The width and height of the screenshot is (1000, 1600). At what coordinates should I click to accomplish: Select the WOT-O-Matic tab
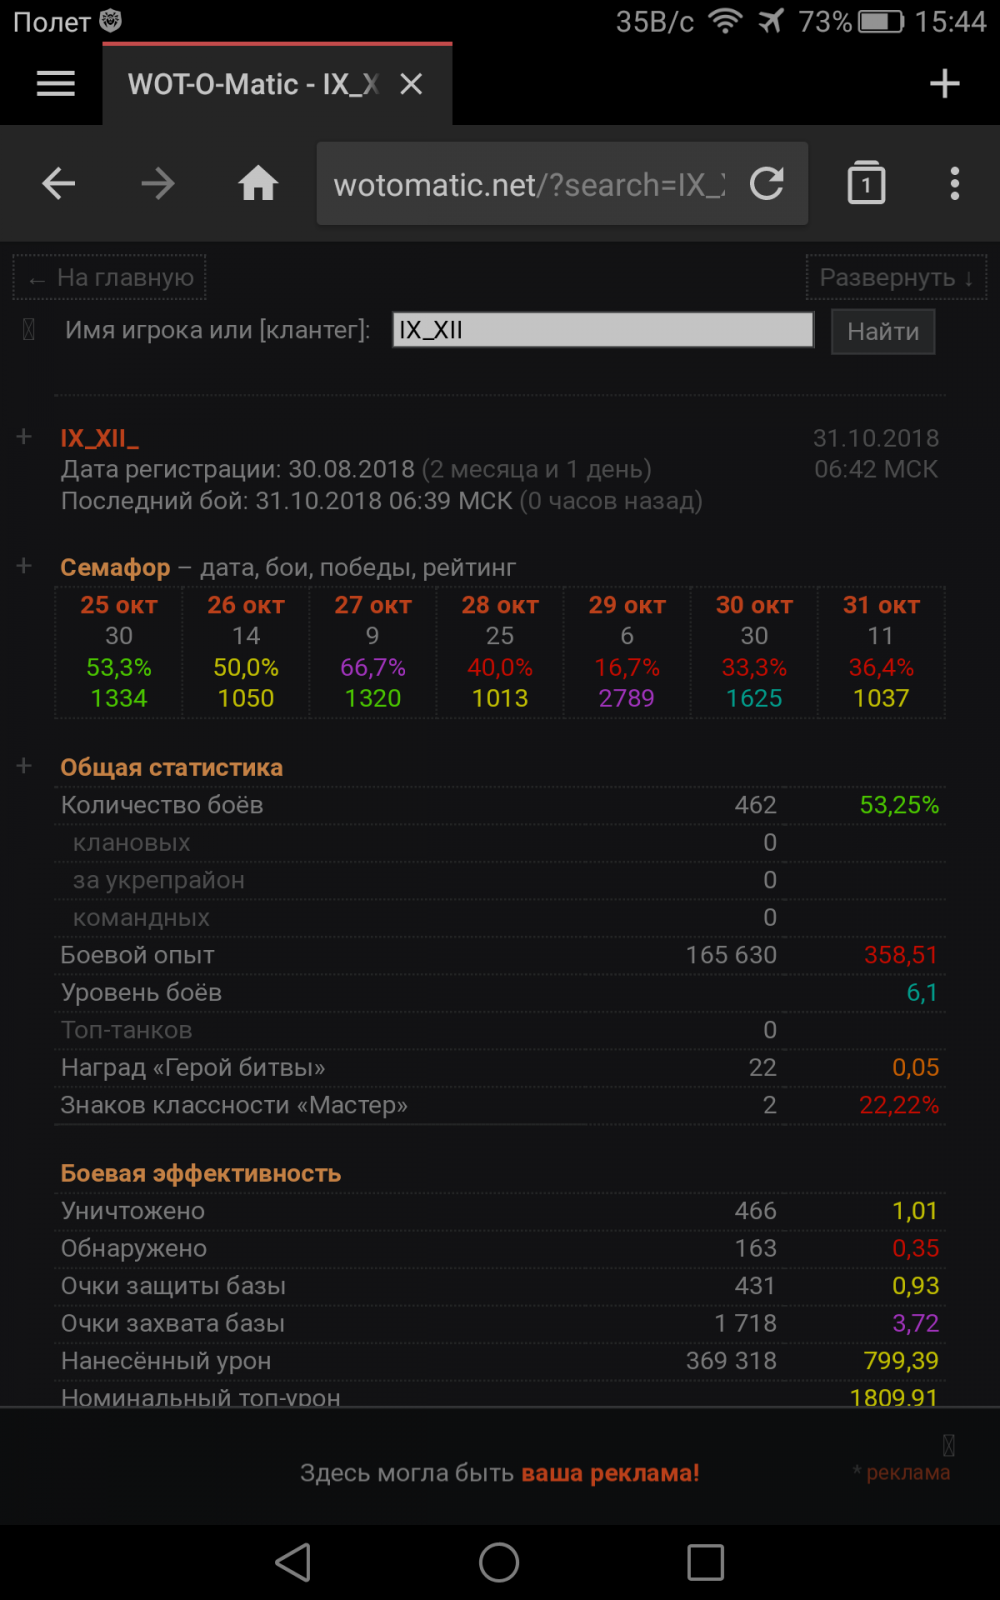point(250,85)
